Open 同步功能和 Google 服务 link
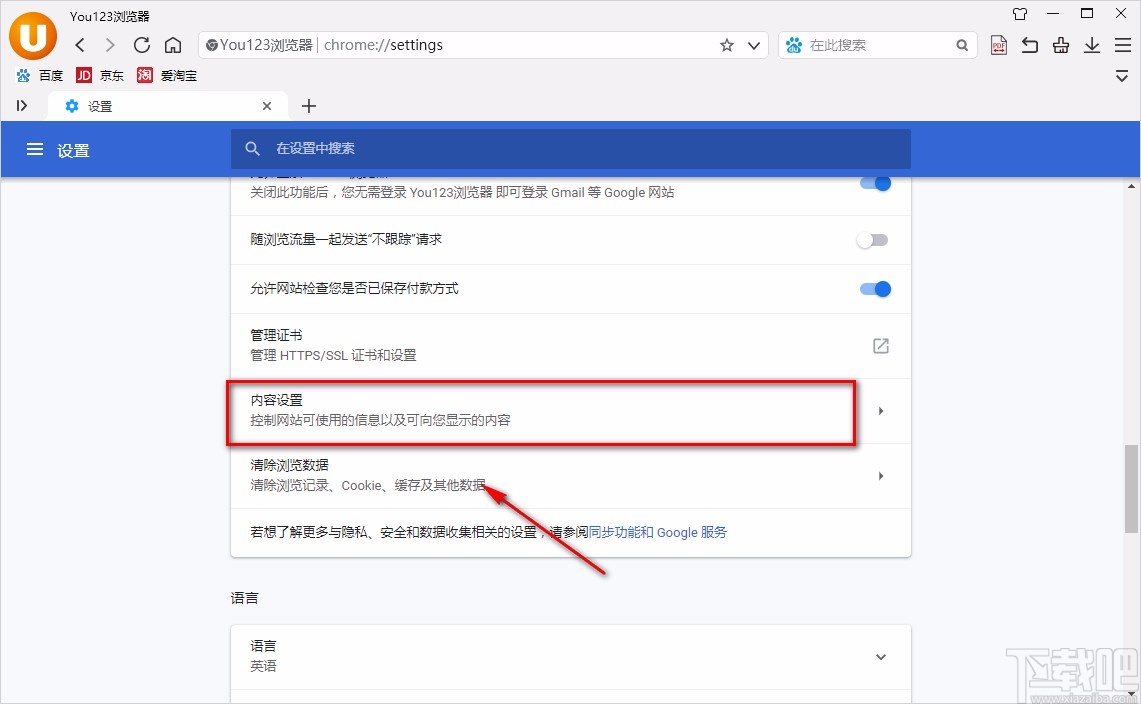Viewport: 1141px width, 704px height. click(657, 532)
